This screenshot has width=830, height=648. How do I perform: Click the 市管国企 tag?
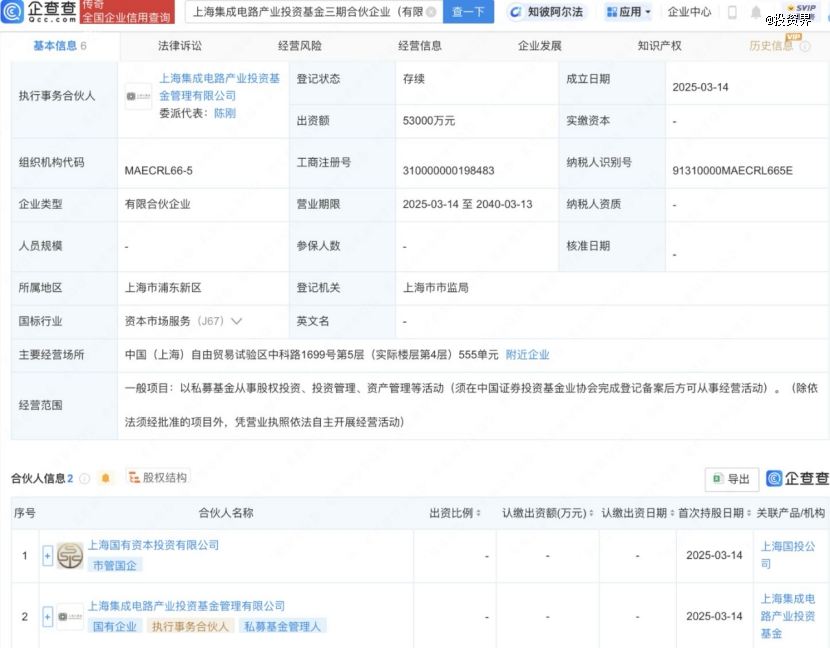(115, 565)
